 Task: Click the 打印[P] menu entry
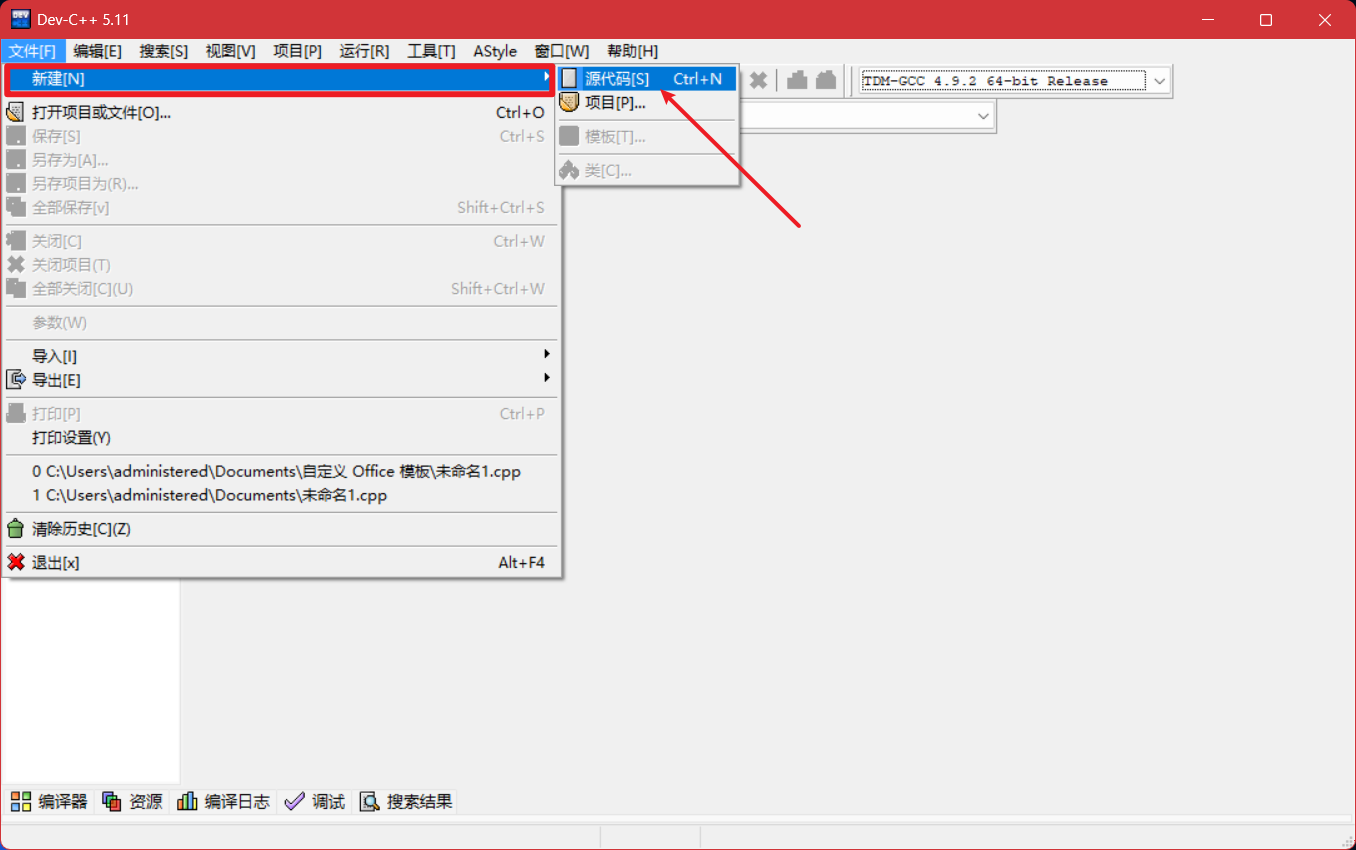(x=280, y=414)
